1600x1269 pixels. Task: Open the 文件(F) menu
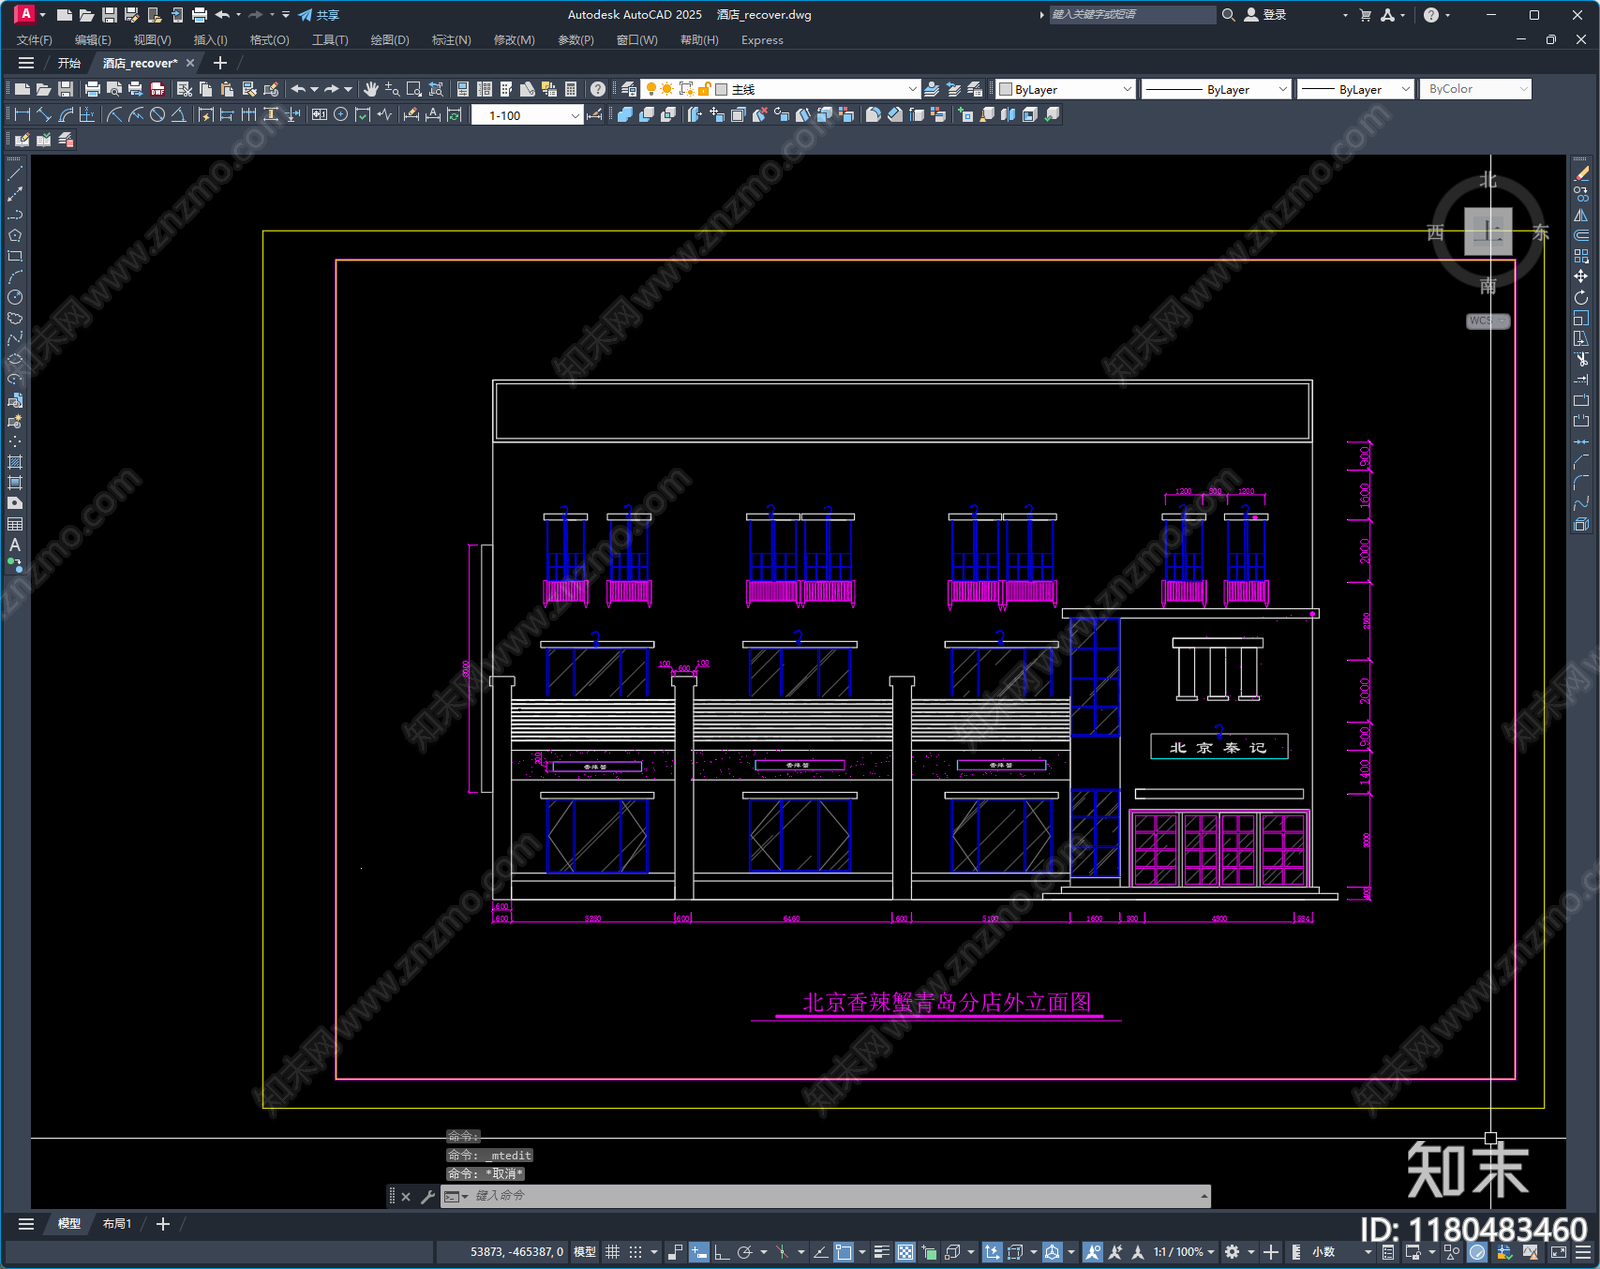point(34,40)
